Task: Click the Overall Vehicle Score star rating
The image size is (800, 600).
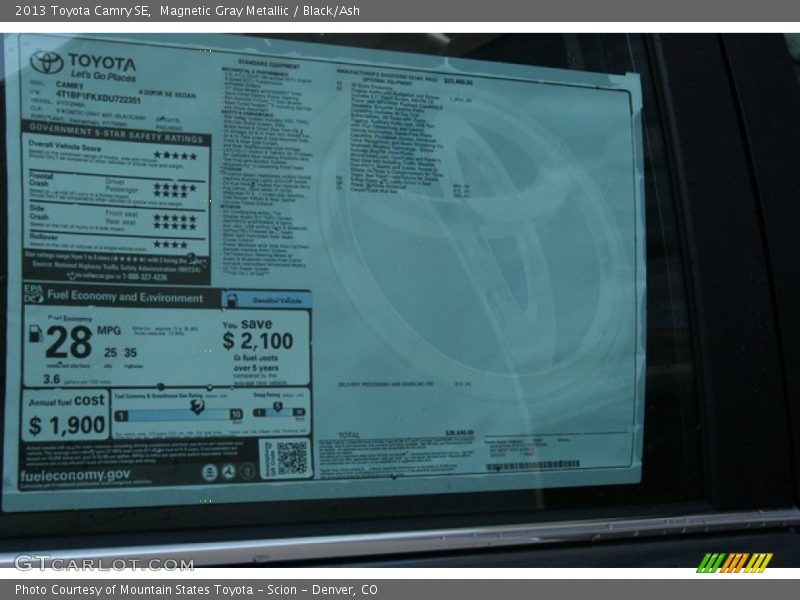Action: tap(174, 156)
